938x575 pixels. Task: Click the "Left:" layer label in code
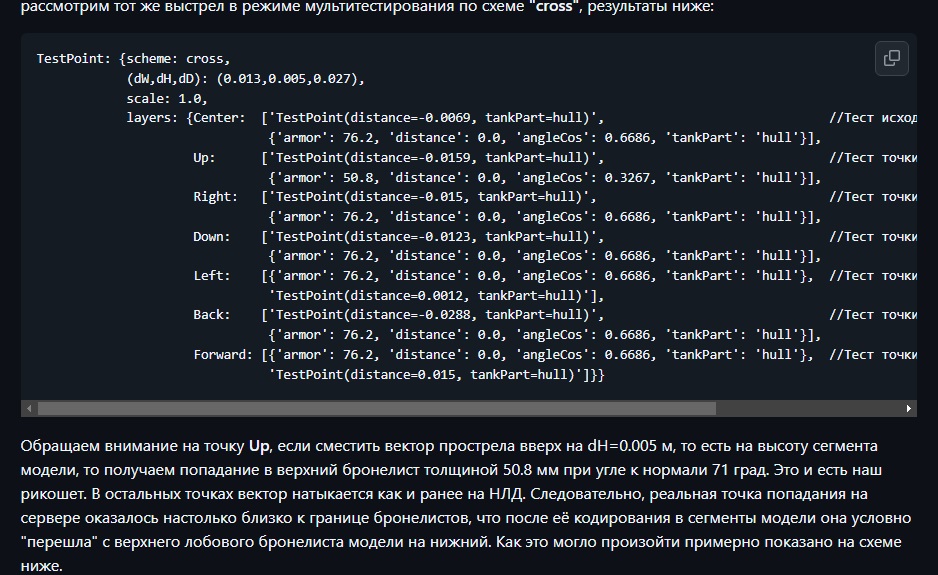211,276
